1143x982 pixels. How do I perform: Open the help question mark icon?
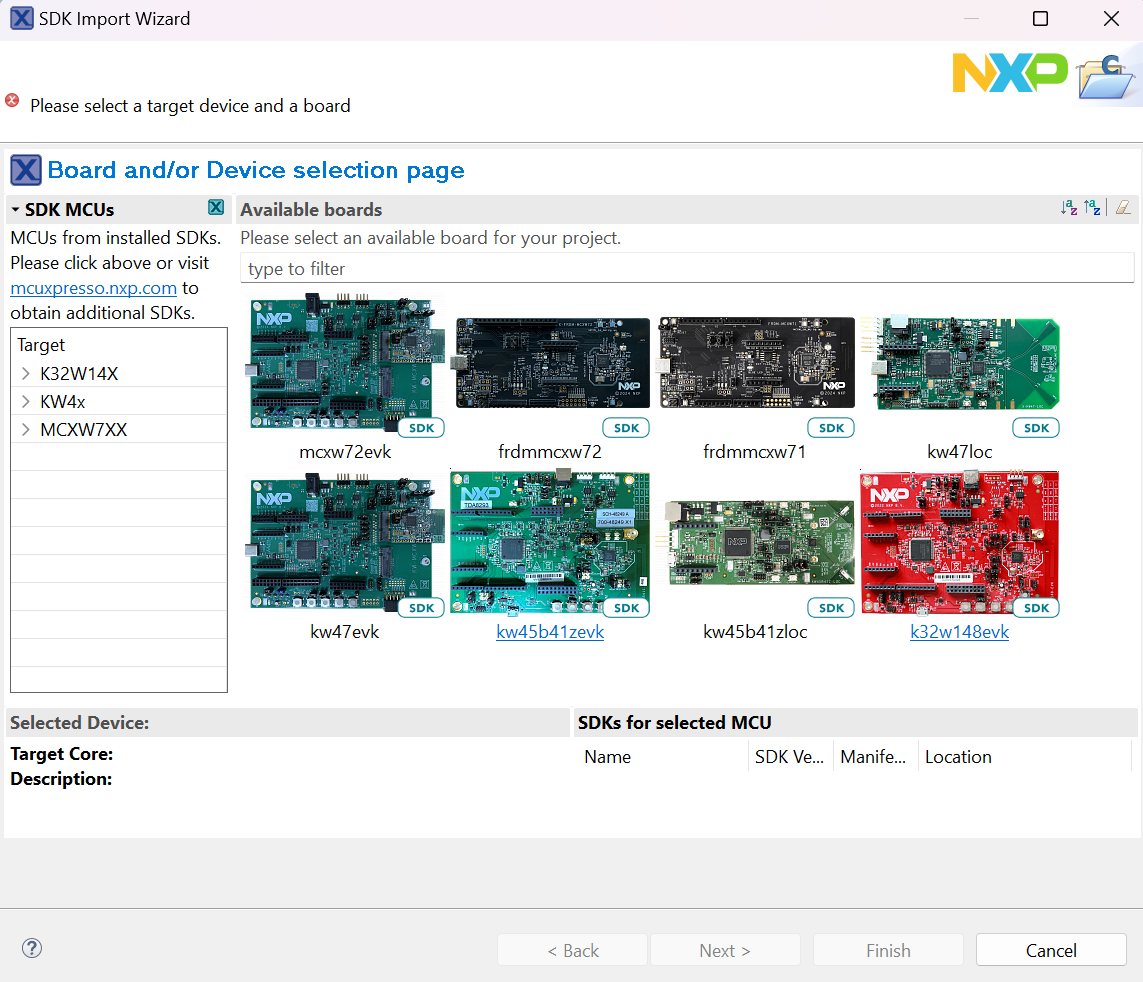click(x=32, y=949)
